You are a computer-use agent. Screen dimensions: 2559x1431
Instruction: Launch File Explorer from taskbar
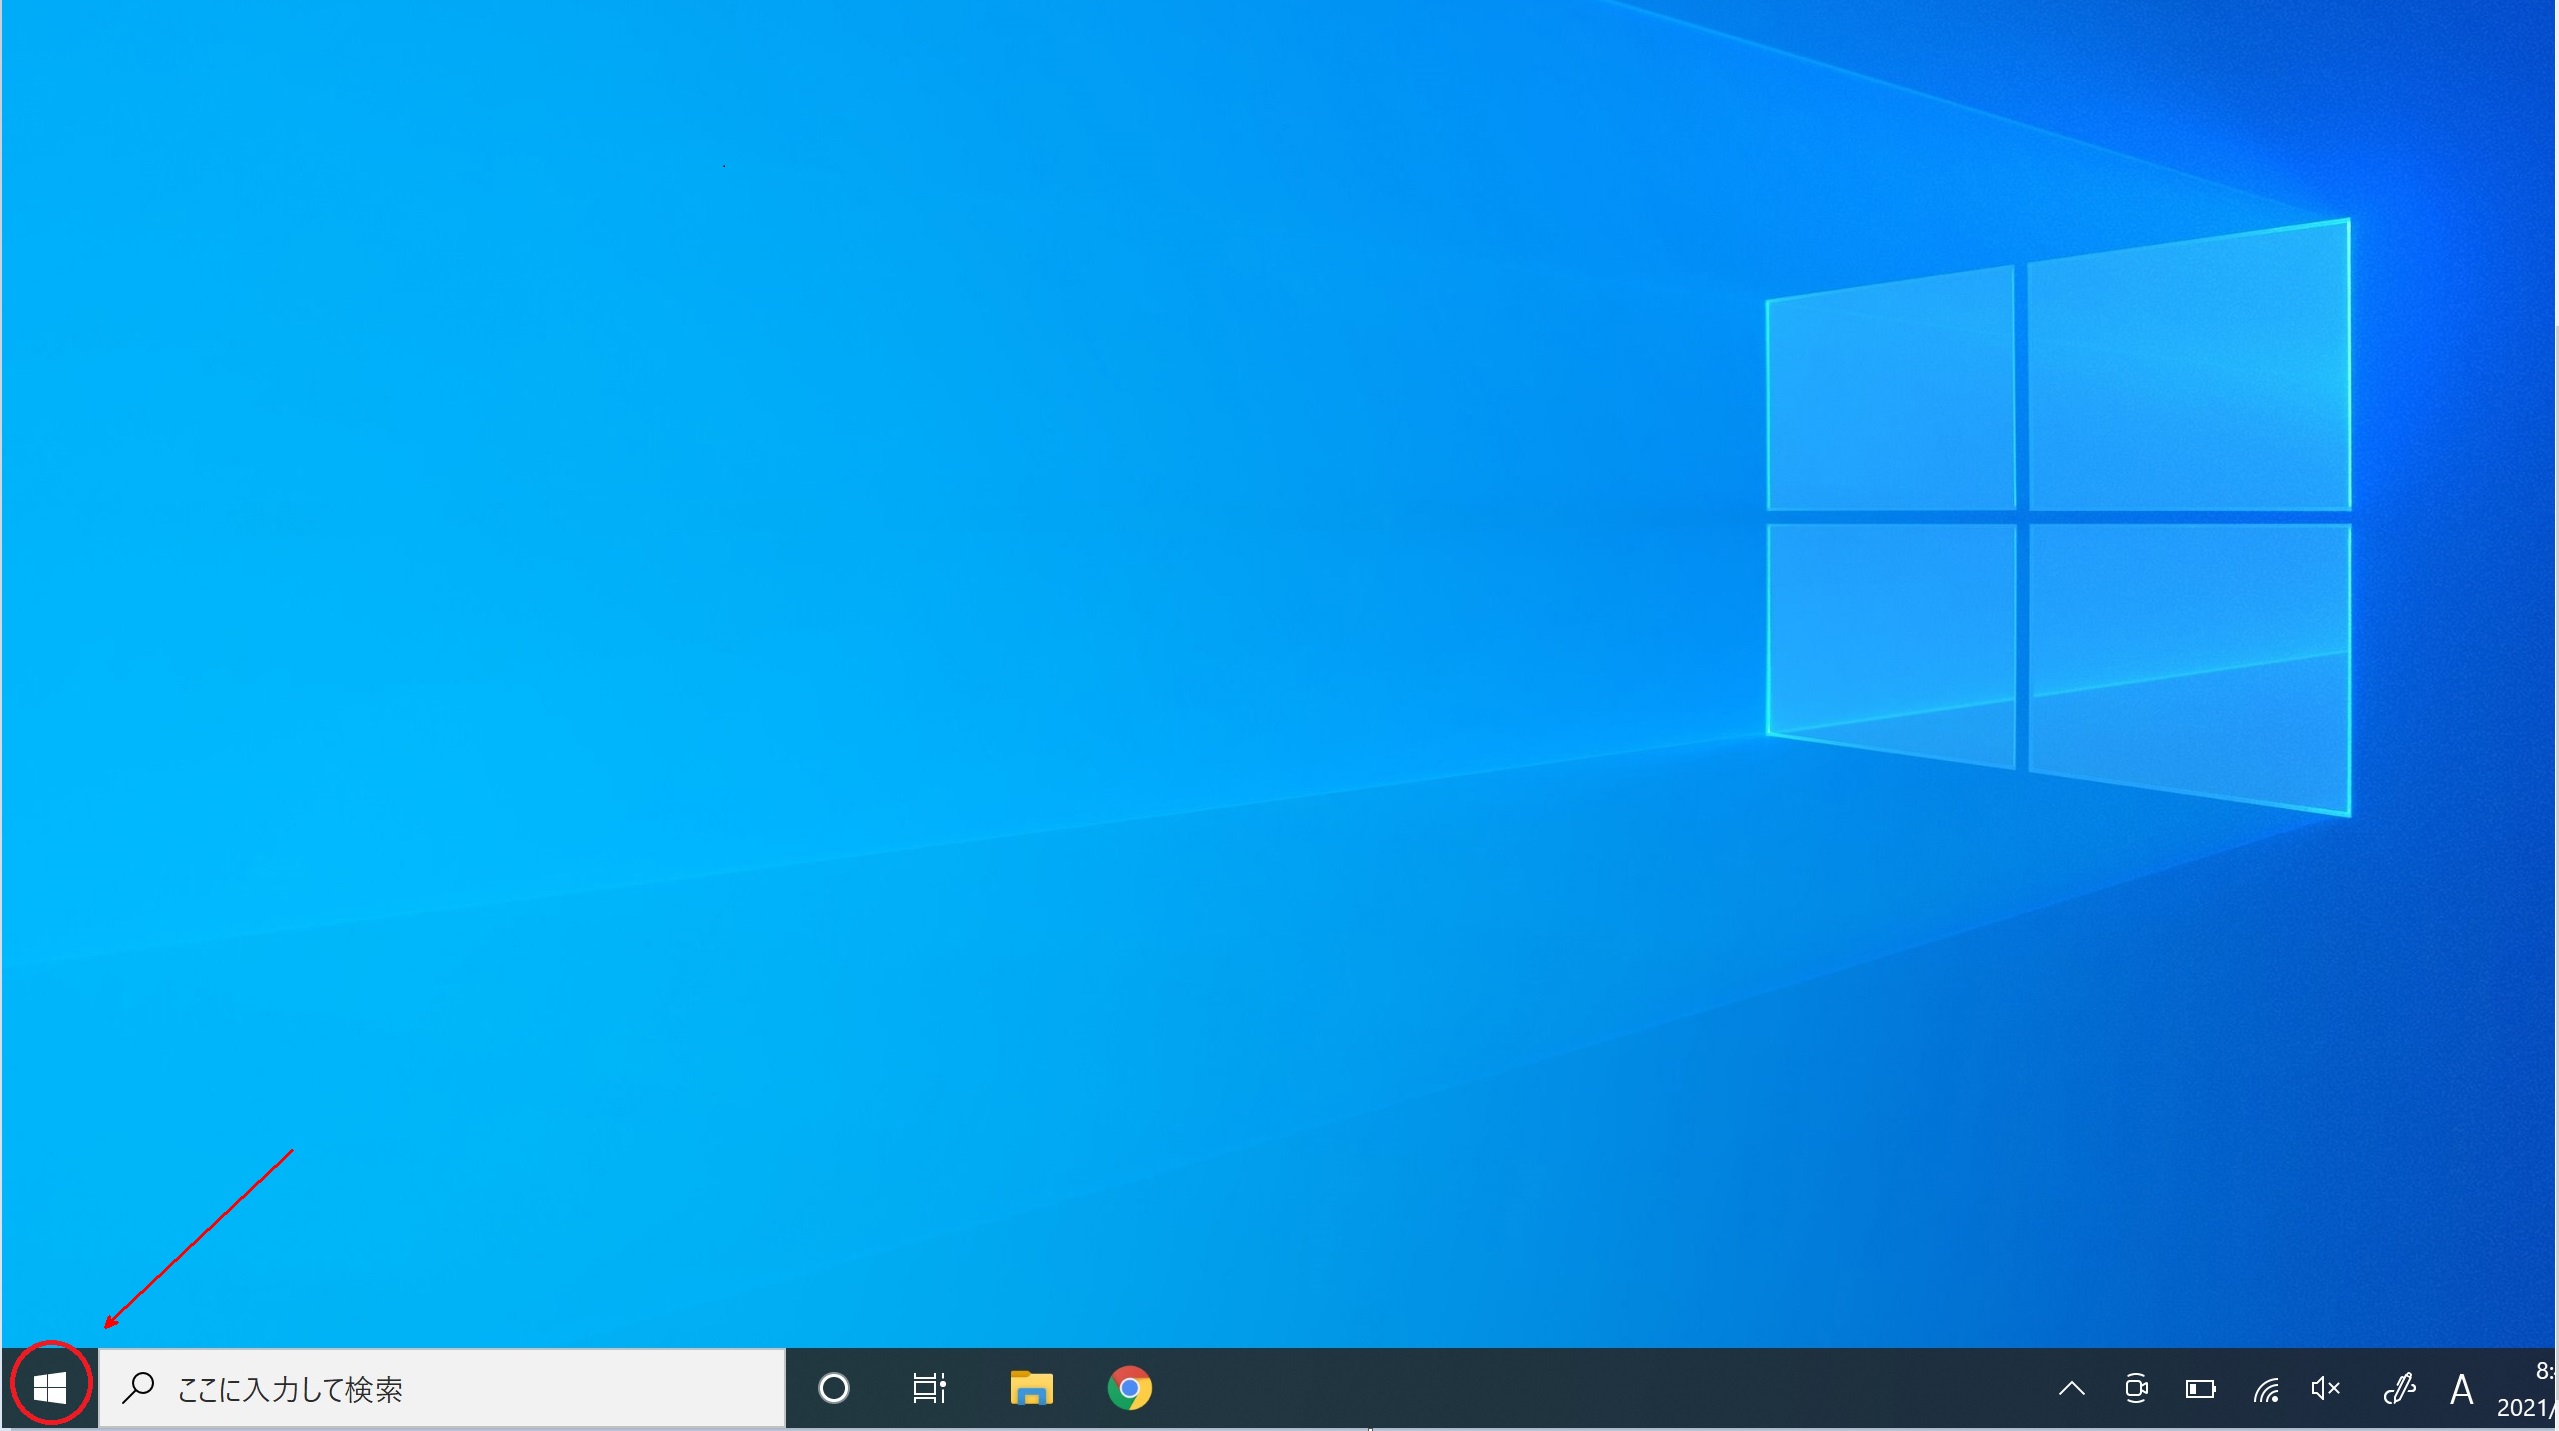(1031, 1388)
